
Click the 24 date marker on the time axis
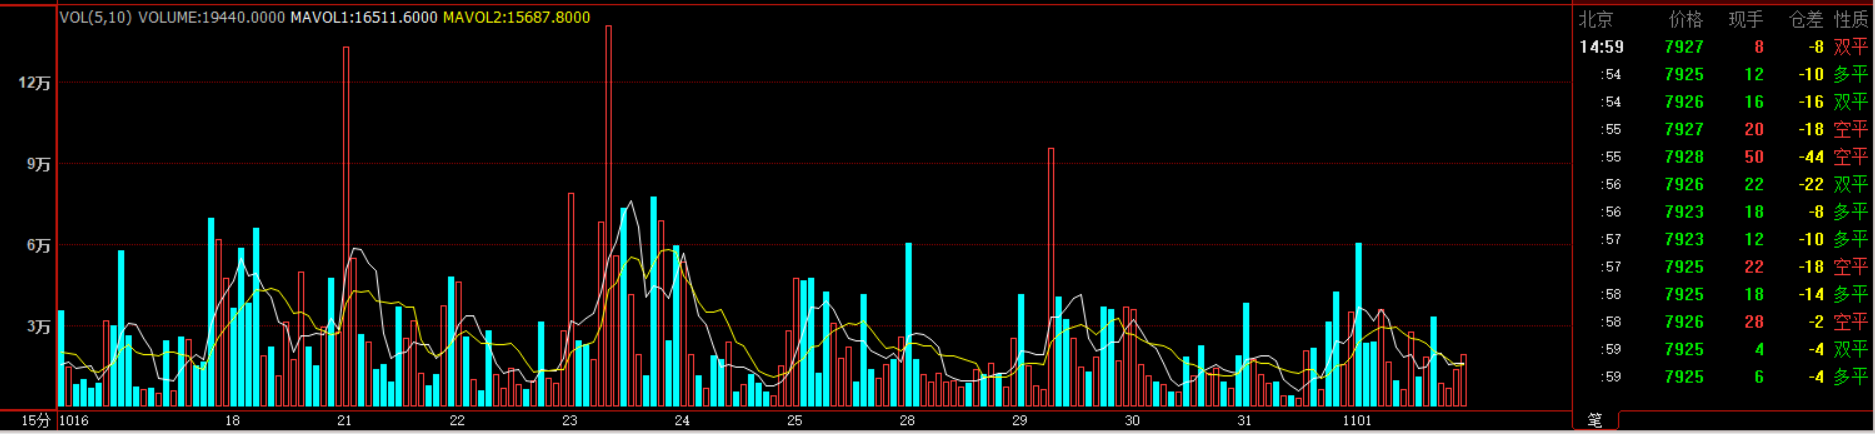point(682,421)
